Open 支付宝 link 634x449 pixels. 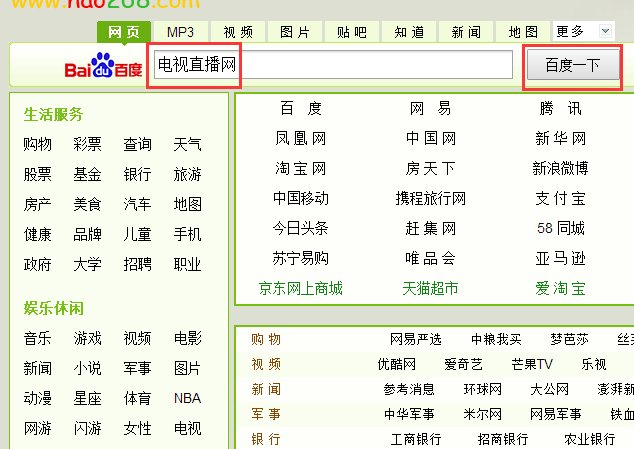(x=560, y=198)
